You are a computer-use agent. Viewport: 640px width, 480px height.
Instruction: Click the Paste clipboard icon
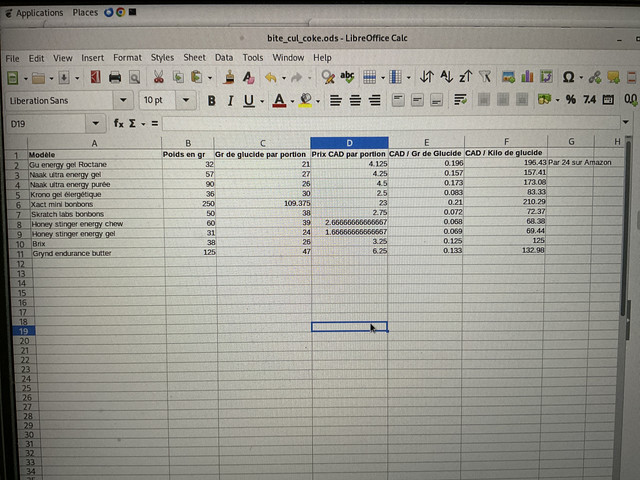tap(197, 77)
